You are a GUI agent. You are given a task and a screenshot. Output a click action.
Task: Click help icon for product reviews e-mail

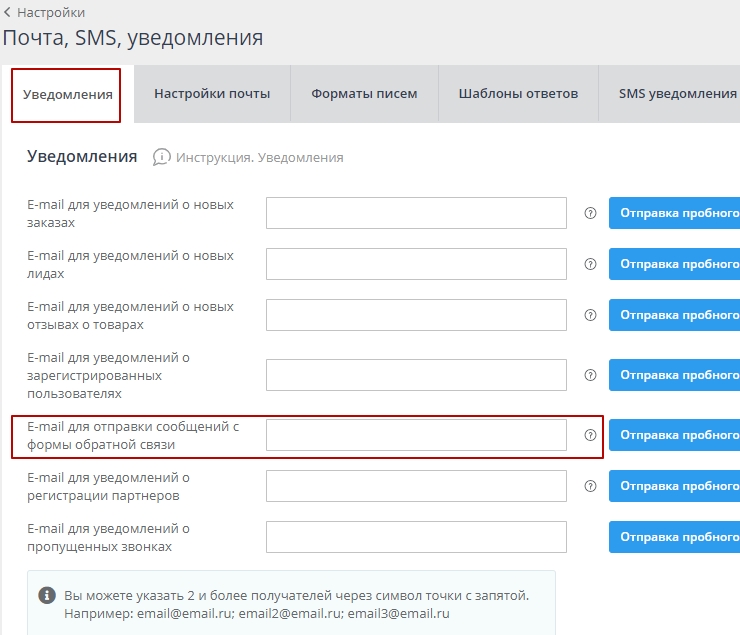coord(590,314)
